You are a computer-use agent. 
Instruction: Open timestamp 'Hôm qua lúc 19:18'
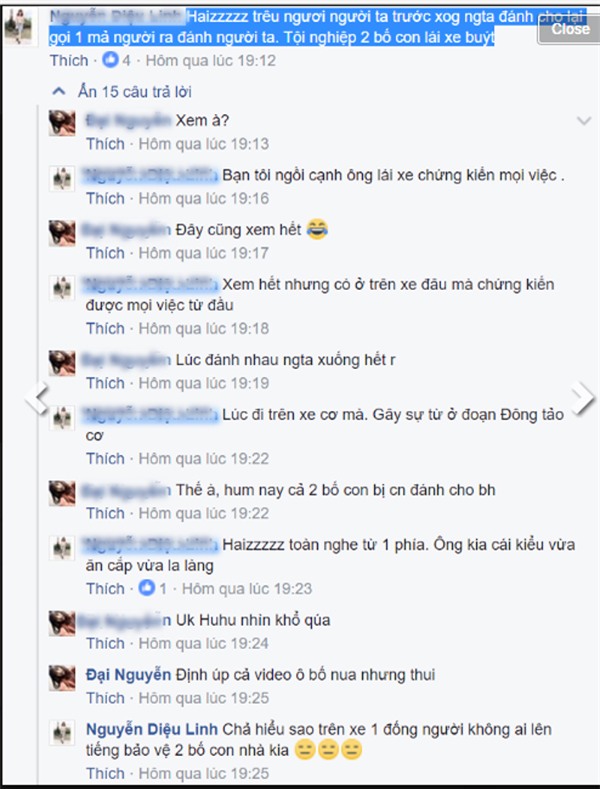204,328
